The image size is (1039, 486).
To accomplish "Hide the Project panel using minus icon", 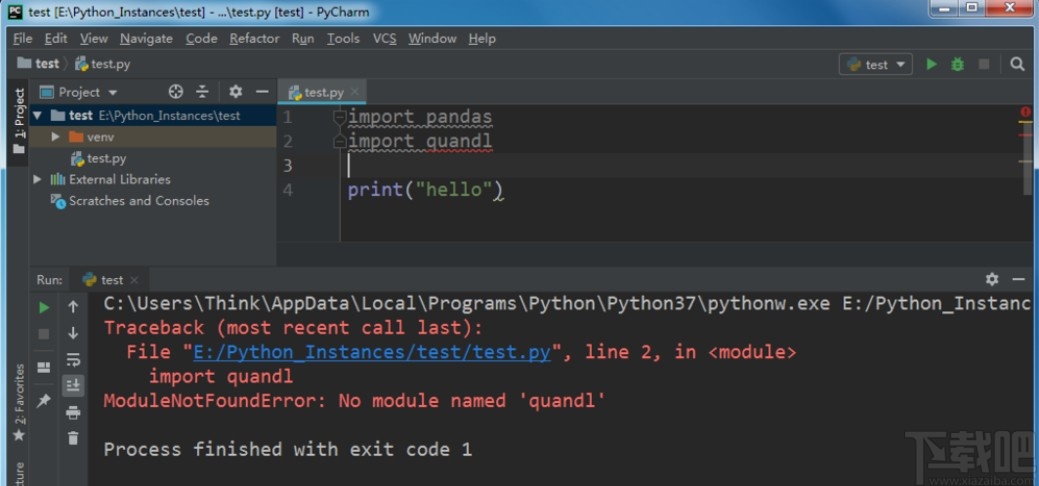I will pyautogui.click(x=262, y=91).
